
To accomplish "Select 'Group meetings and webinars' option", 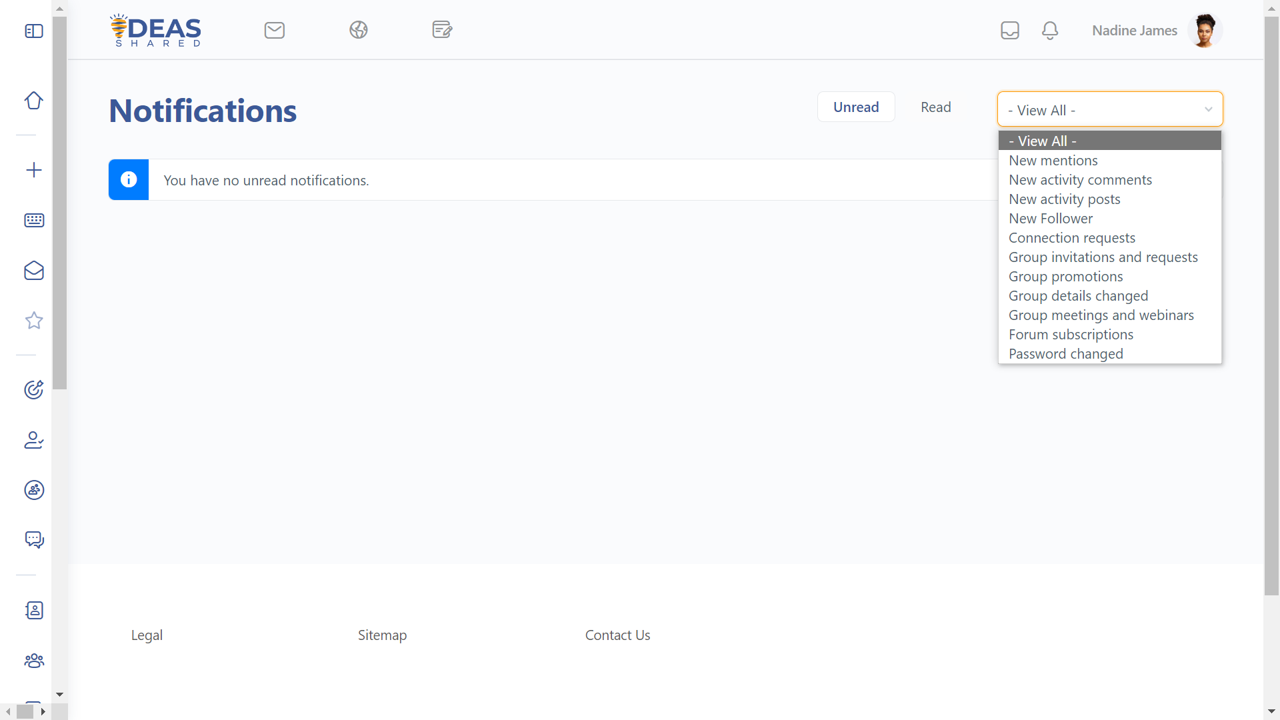I will point(1110,315).
